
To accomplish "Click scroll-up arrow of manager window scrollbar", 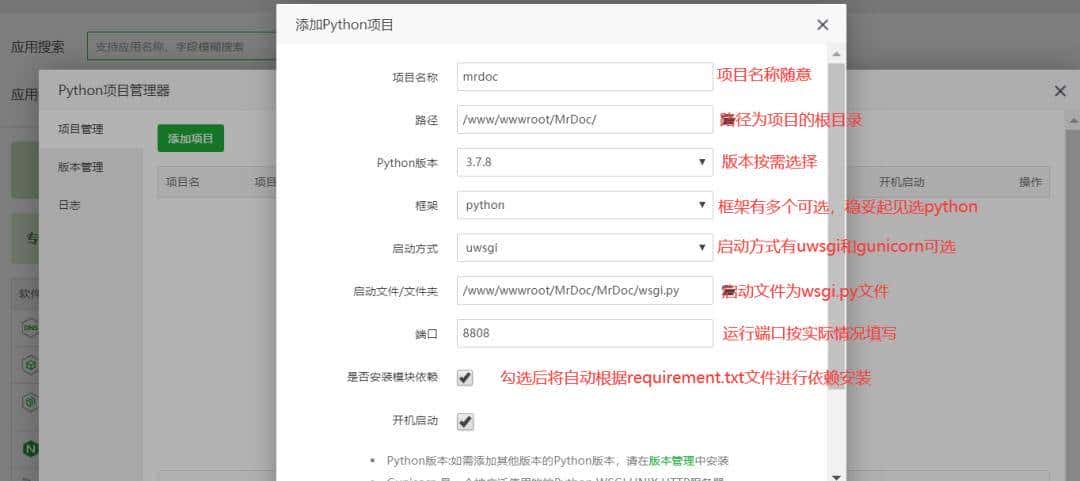I will coord(1072,121).
